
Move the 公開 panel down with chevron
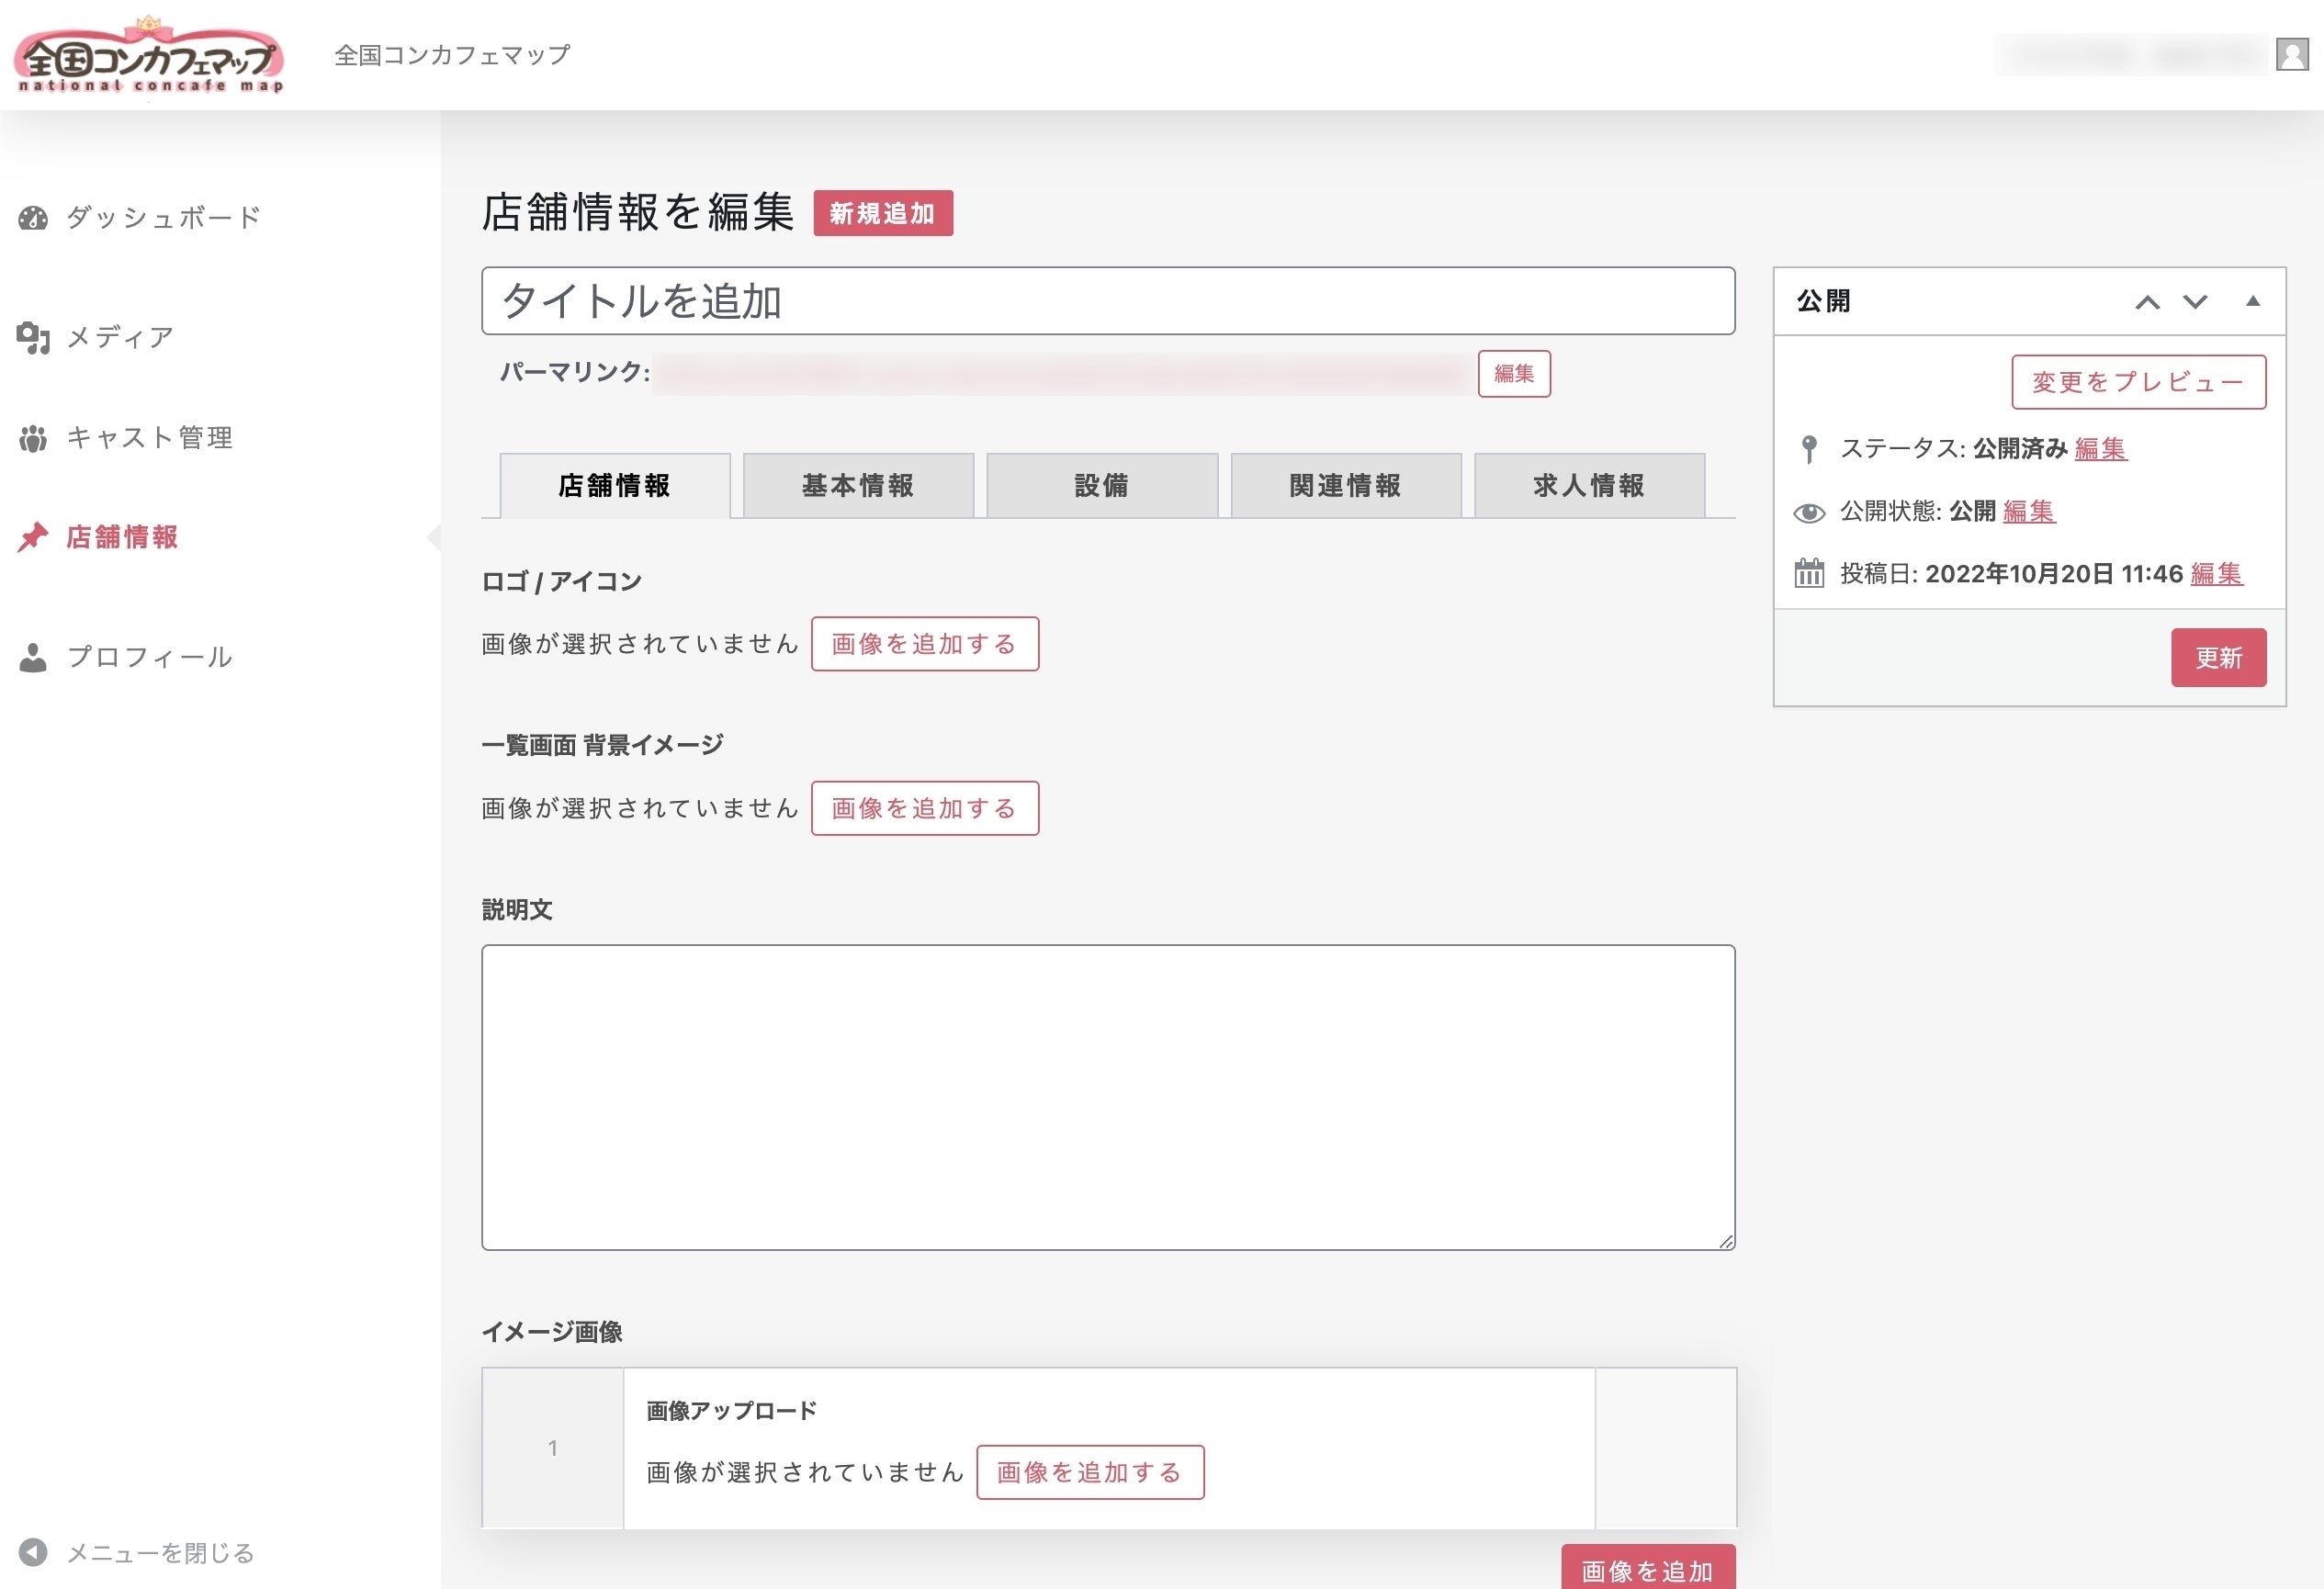pyautogui.click(x=2195, y=302)
